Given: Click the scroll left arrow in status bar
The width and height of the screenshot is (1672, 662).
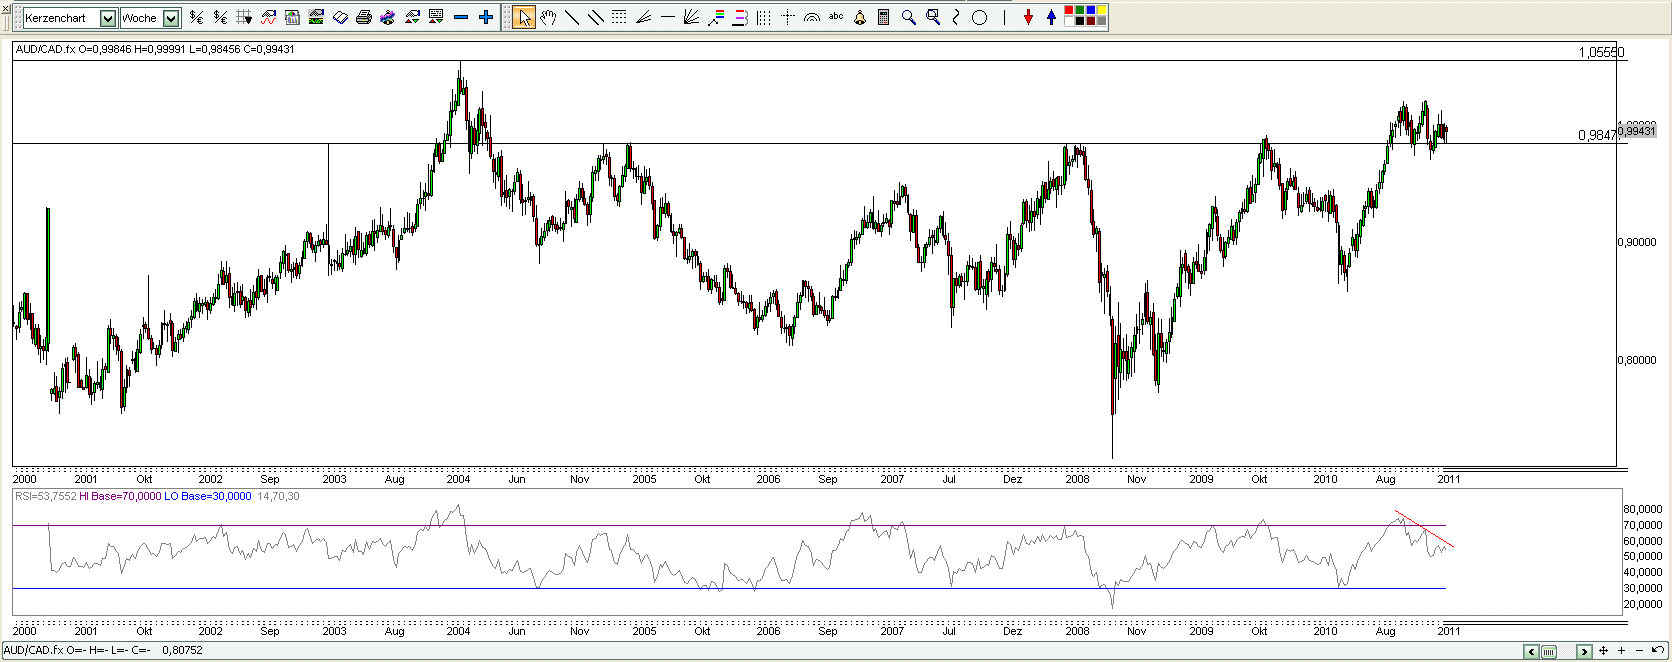Looking at the screenshot, I should 1531,652.
